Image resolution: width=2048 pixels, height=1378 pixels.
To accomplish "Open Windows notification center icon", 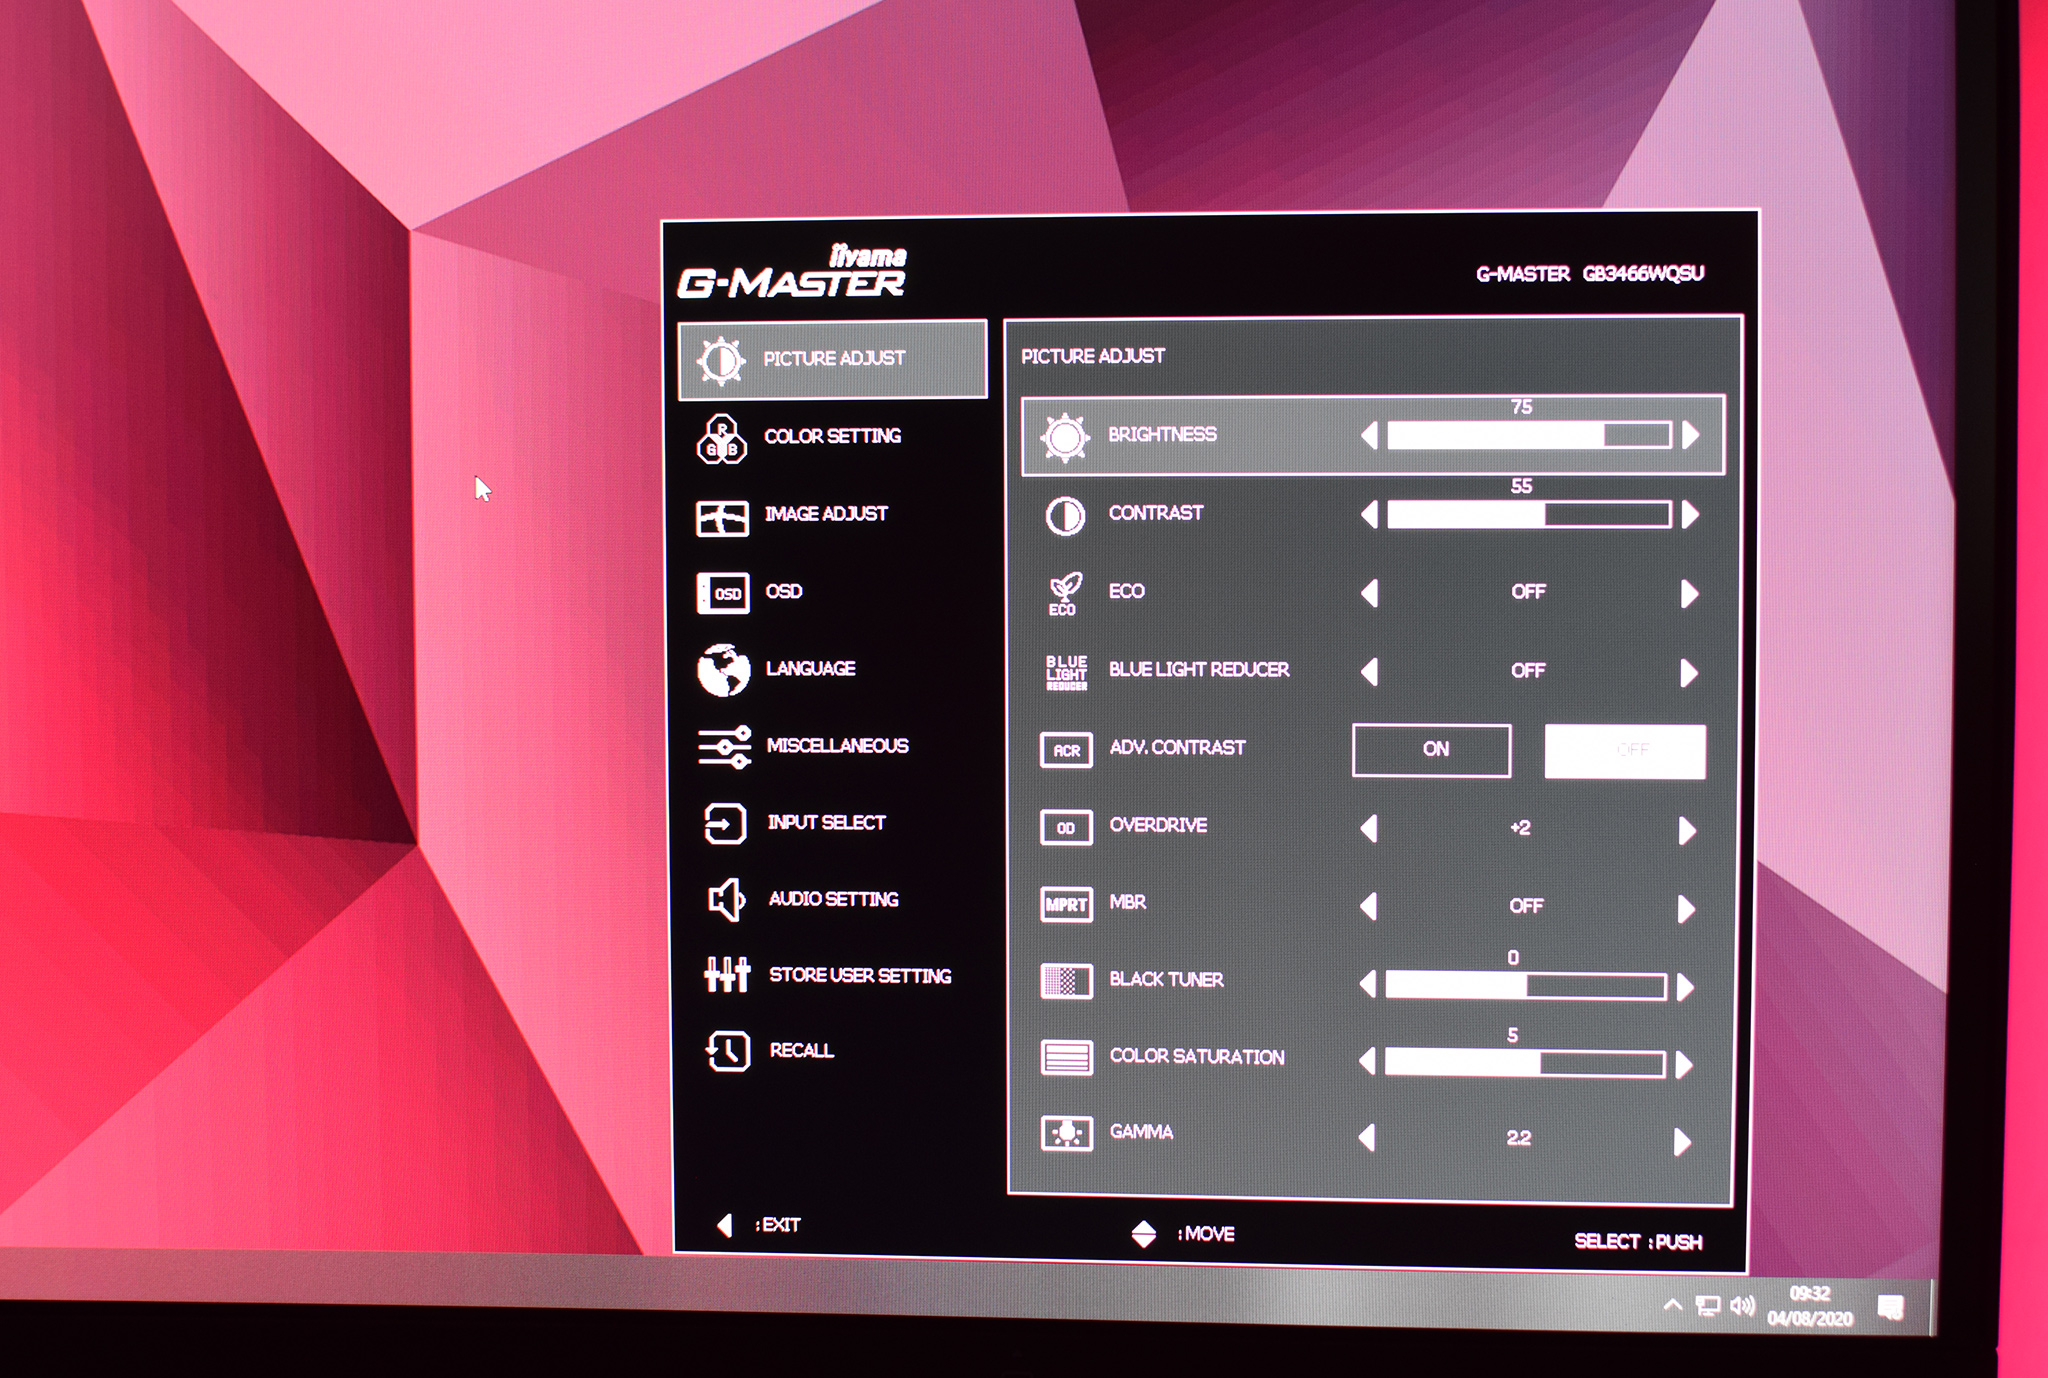I will (x=1890, y=1308).
